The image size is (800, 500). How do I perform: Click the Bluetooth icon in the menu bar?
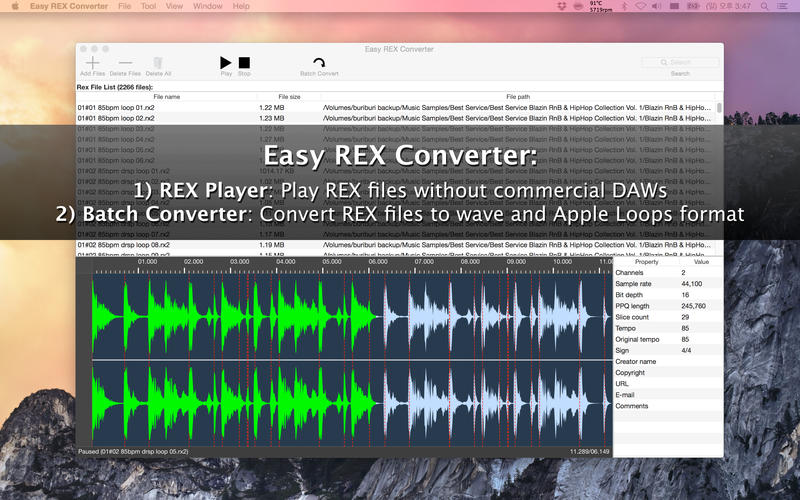pyautogui.click(x=624, y=6)
